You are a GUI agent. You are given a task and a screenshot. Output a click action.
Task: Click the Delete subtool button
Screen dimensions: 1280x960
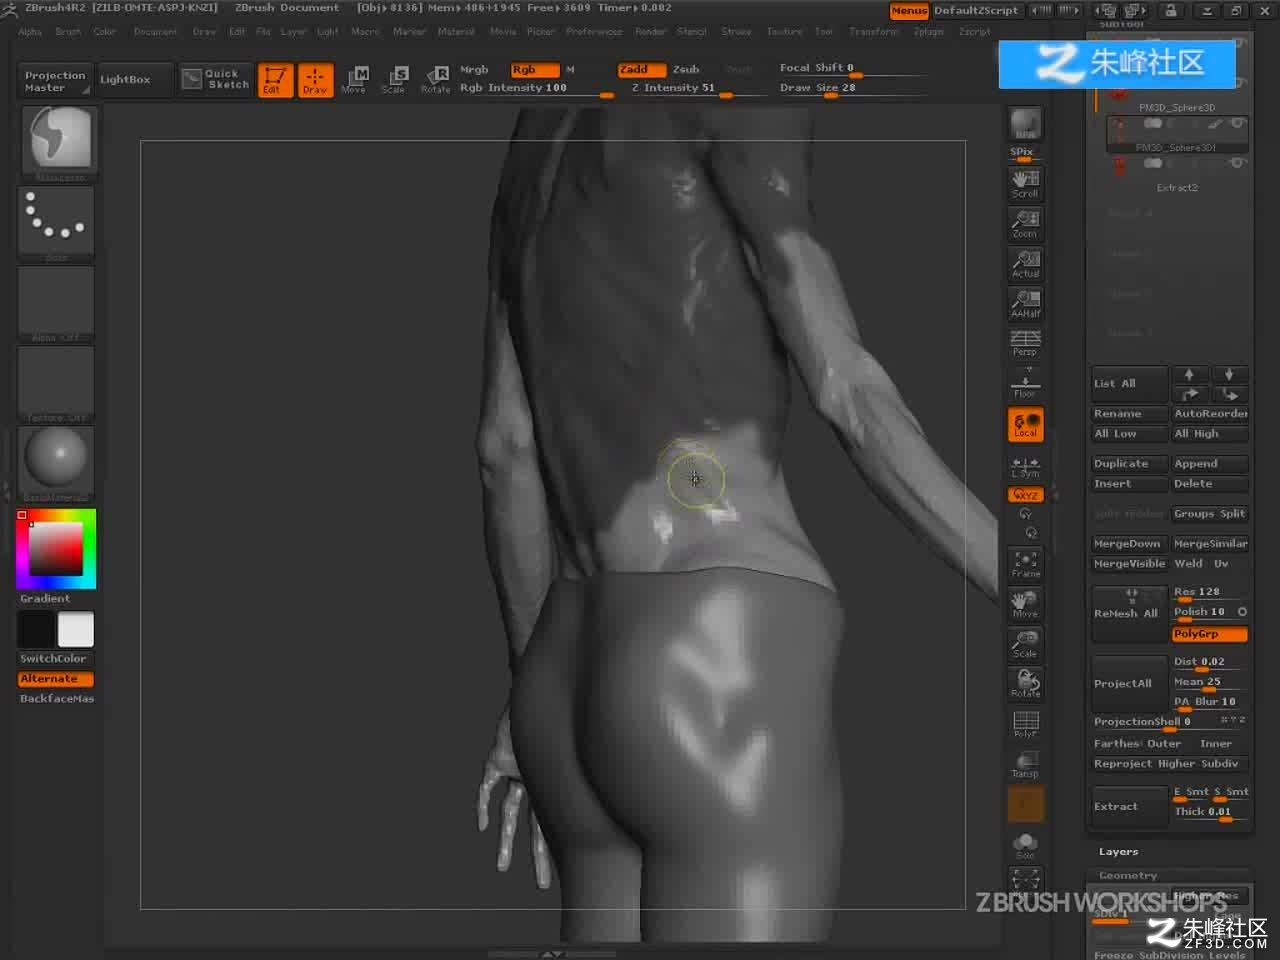coord(1209,484)
